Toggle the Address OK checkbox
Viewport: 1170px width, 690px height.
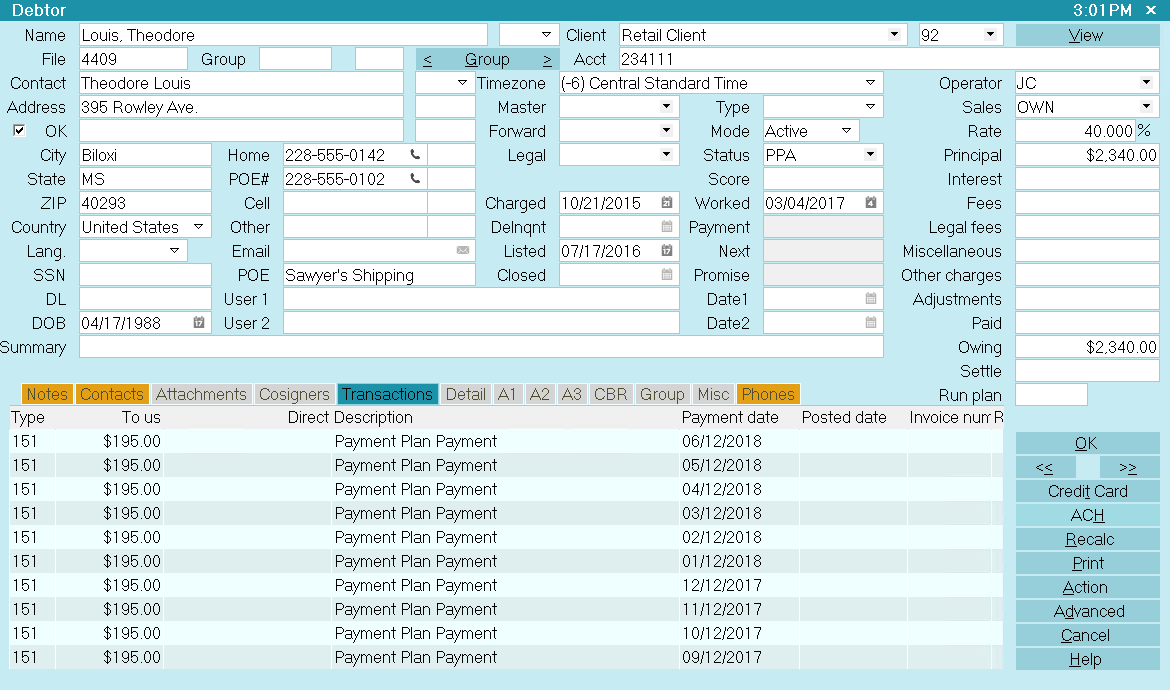(19, 131)
